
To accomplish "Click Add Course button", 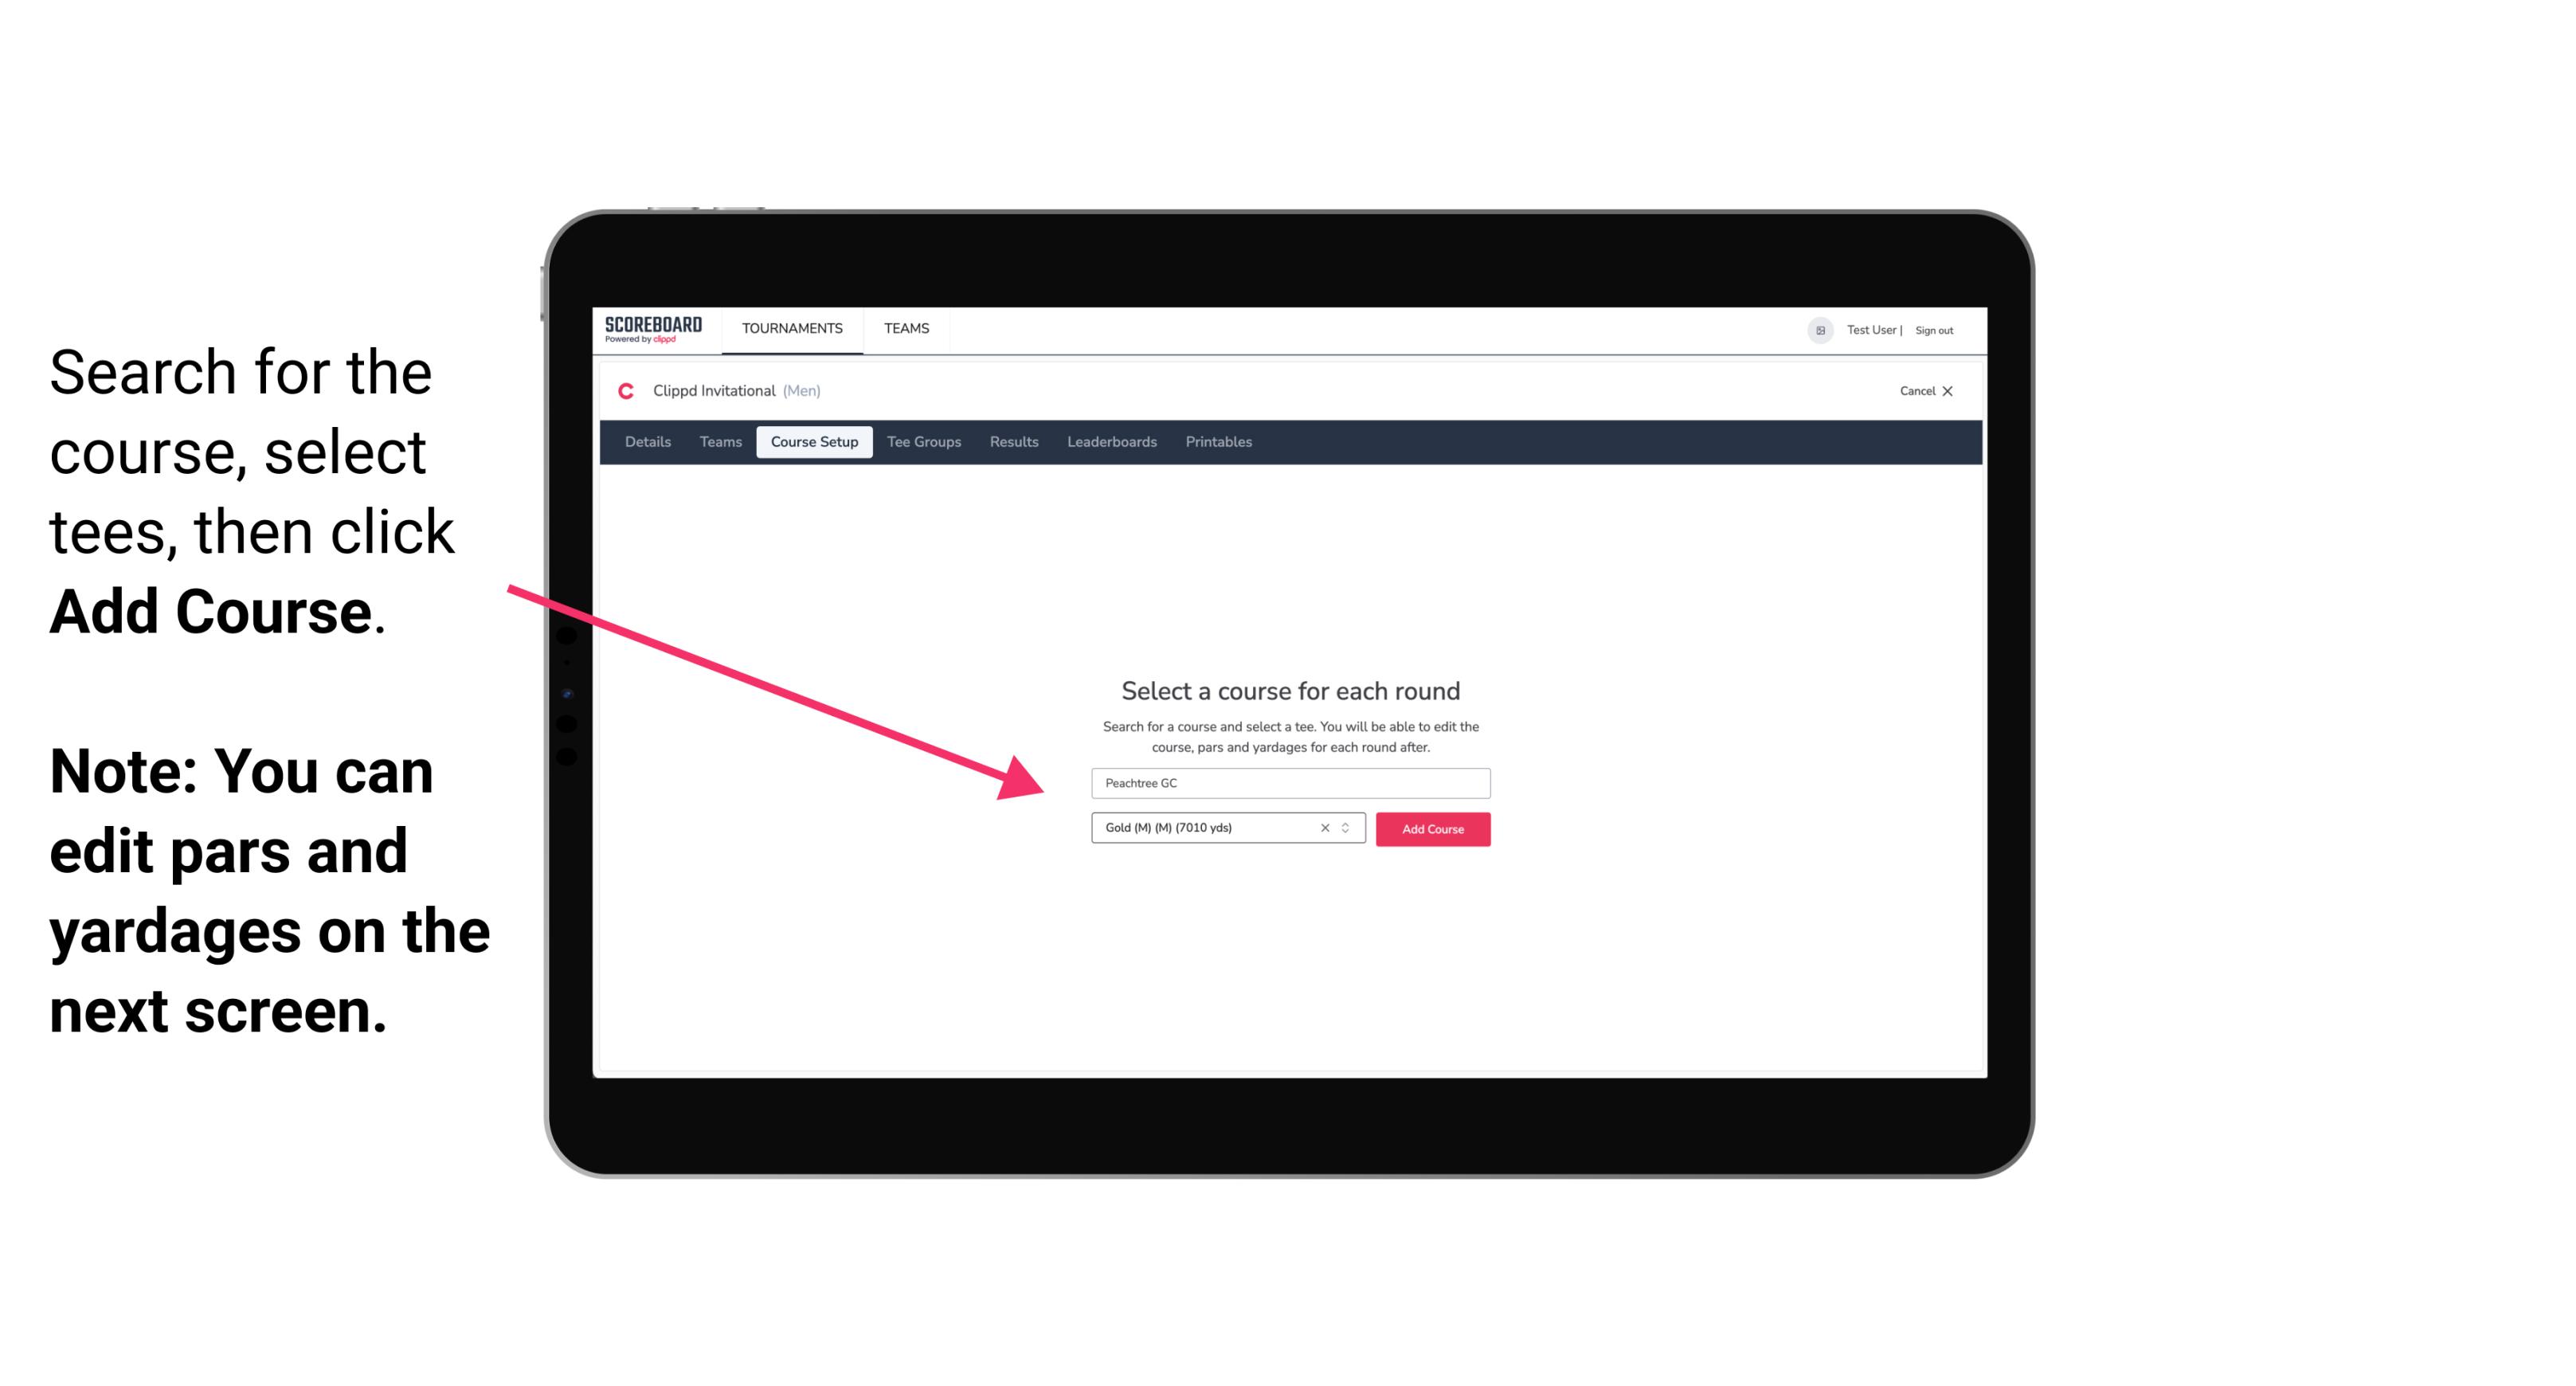I will [x=1431, y=829].
